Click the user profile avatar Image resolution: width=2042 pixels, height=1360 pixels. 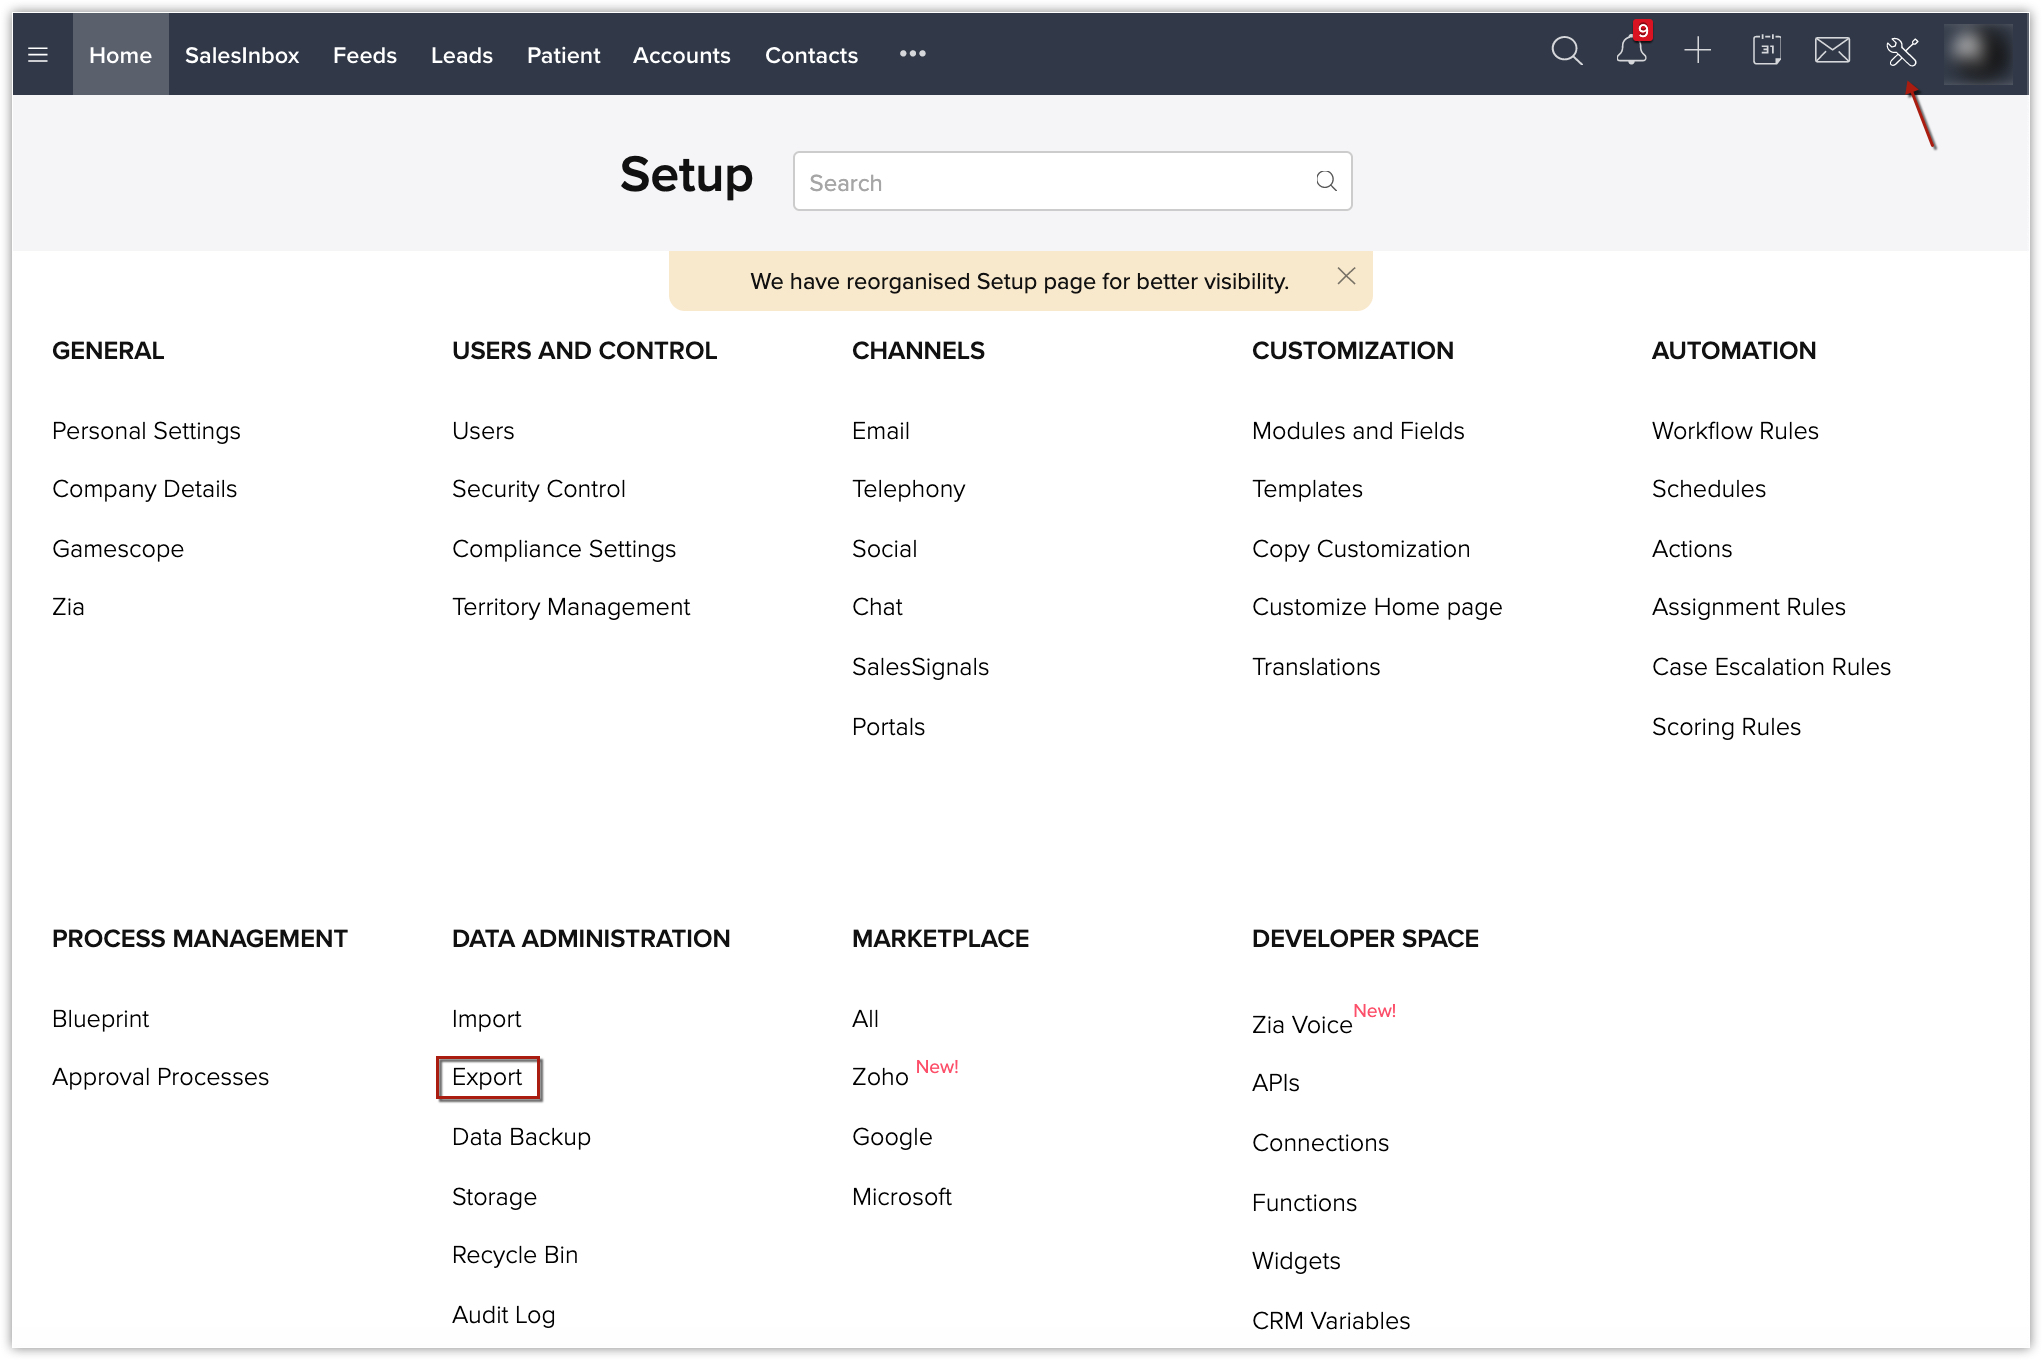1977,53
